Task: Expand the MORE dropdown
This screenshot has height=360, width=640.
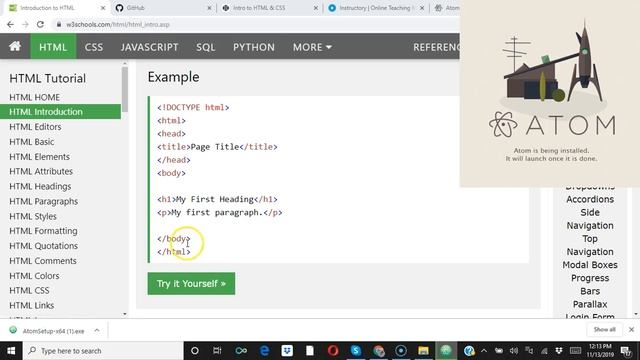Action: (312, 47)
